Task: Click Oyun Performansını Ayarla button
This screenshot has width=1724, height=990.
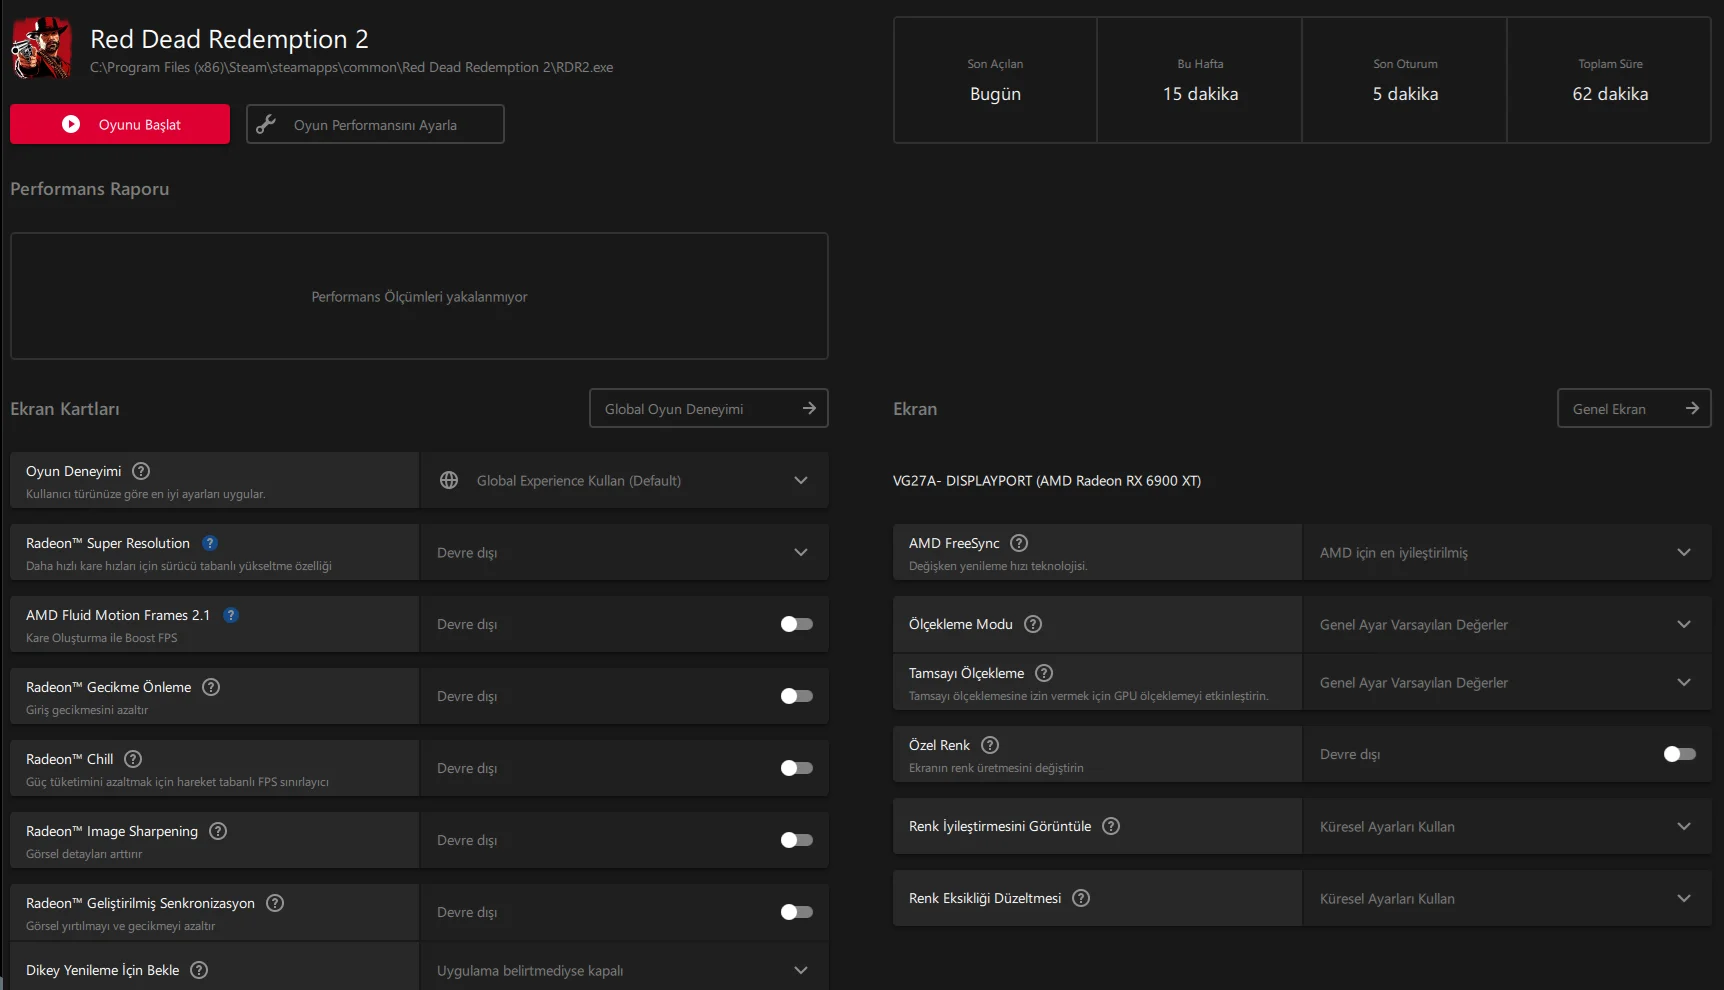Action: (x=375, y=124)
